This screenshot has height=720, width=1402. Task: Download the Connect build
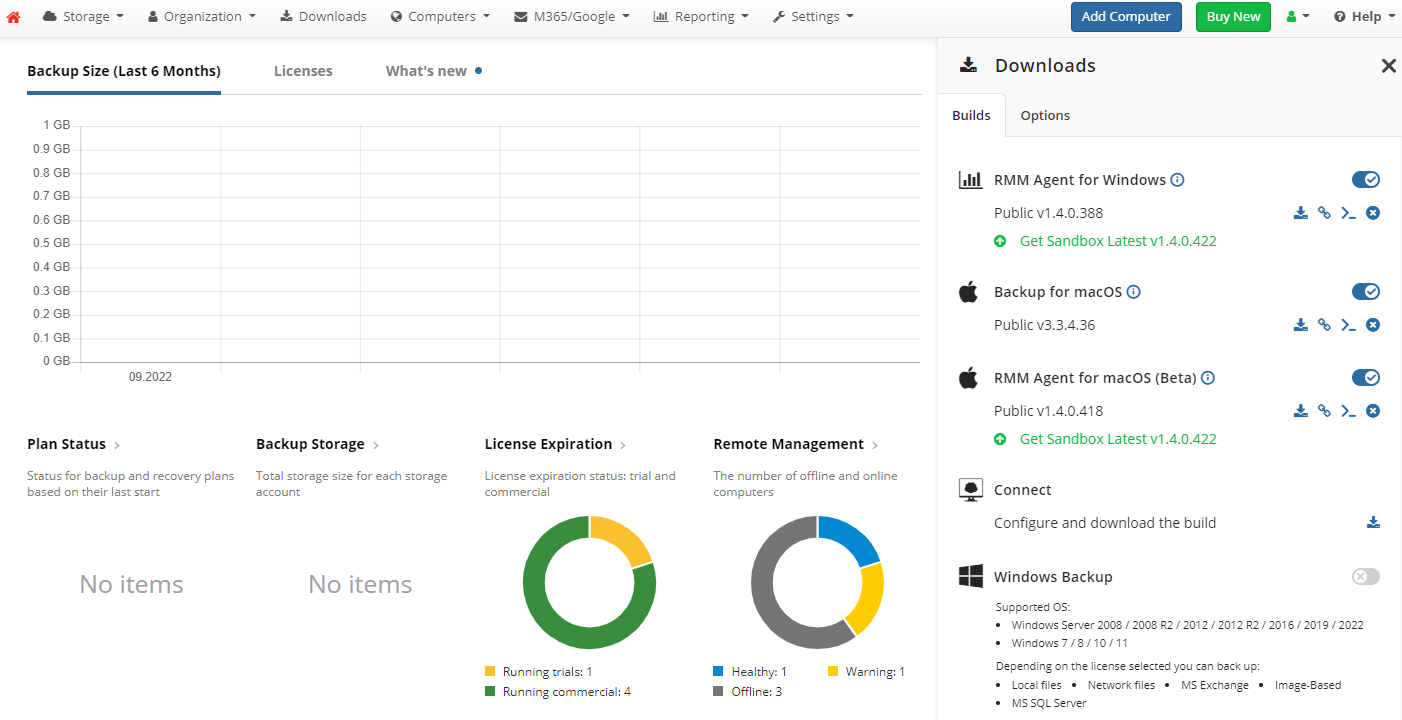pos(1373,523)
